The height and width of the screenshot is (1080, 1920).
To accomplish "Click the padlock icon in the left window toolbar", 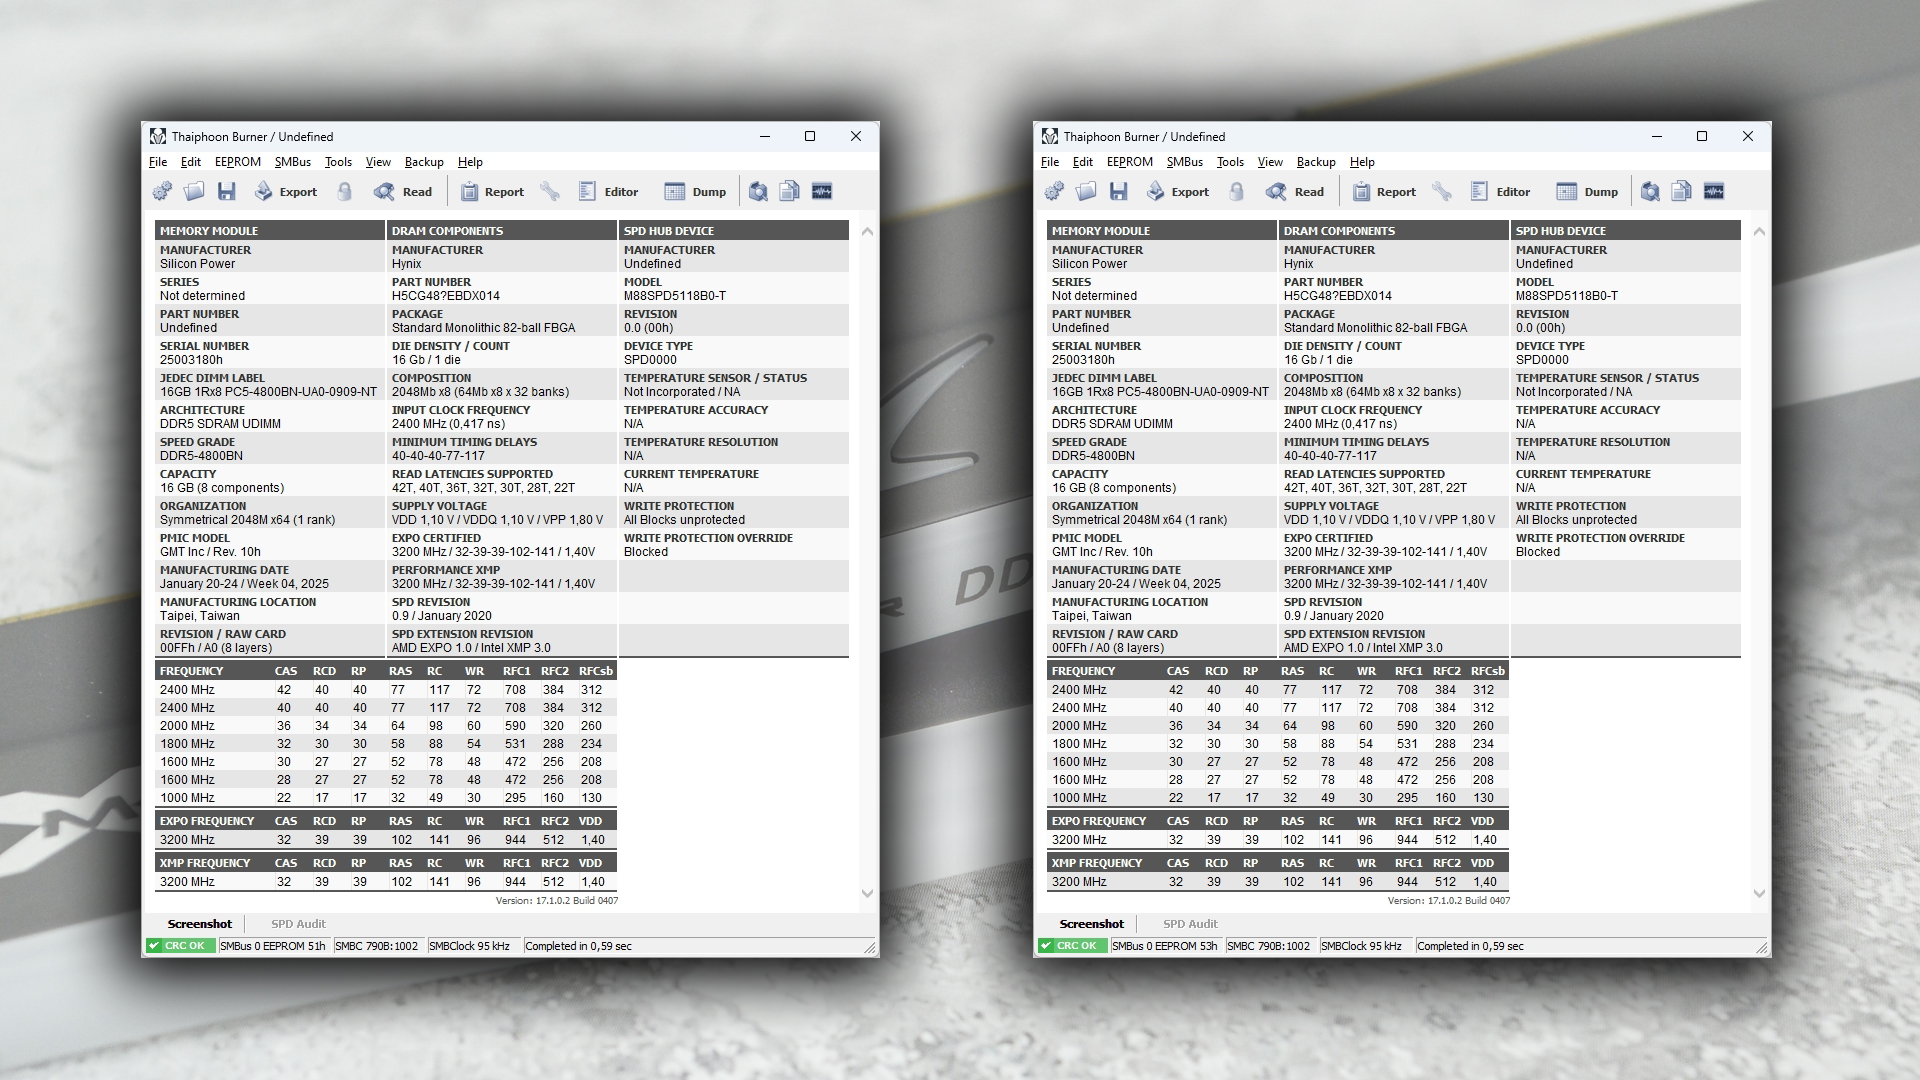I will (x=345, y=191).
